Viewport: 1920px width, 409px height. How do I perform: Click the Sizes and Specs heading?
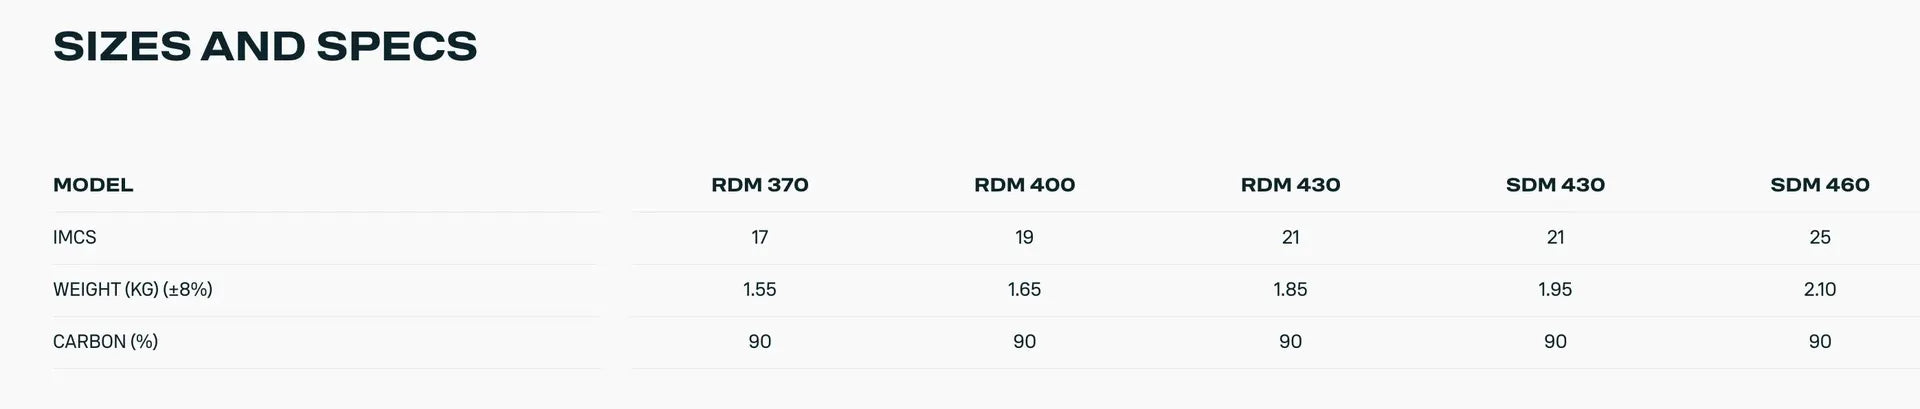tap(265, 46)
